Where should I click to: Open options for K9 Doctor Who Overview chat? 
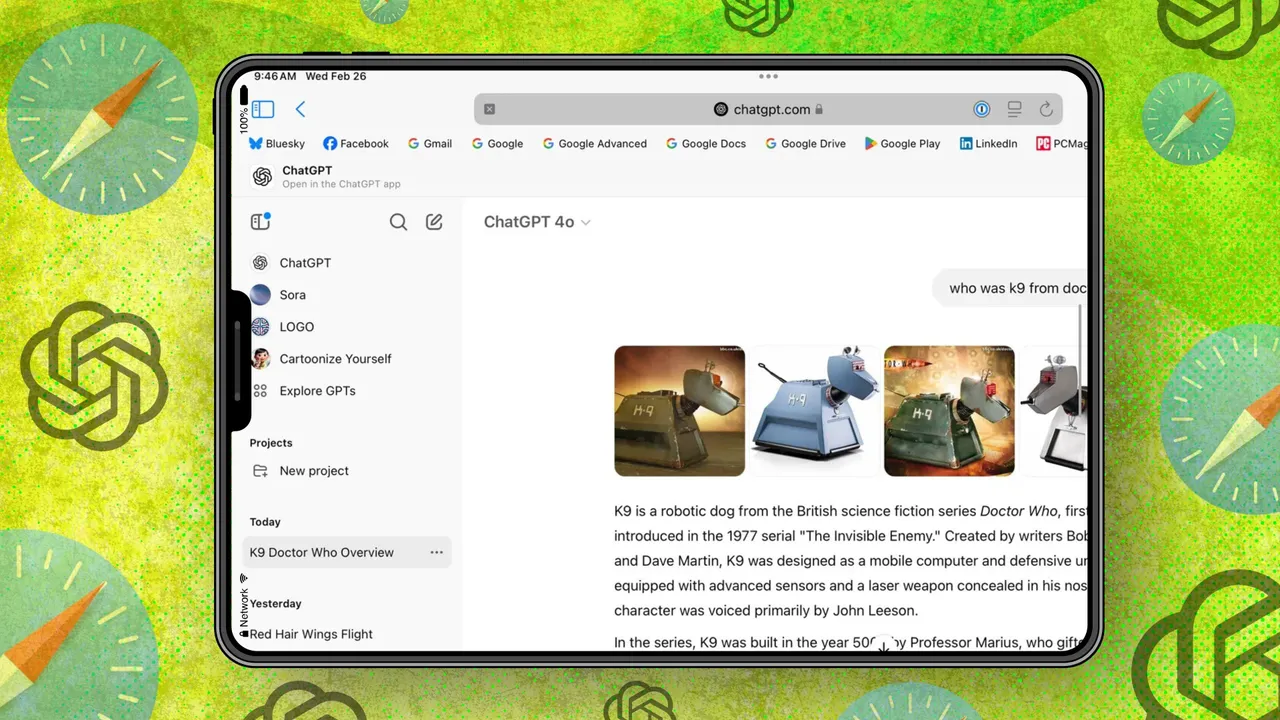pyautogui.click(x=436, y=552)
